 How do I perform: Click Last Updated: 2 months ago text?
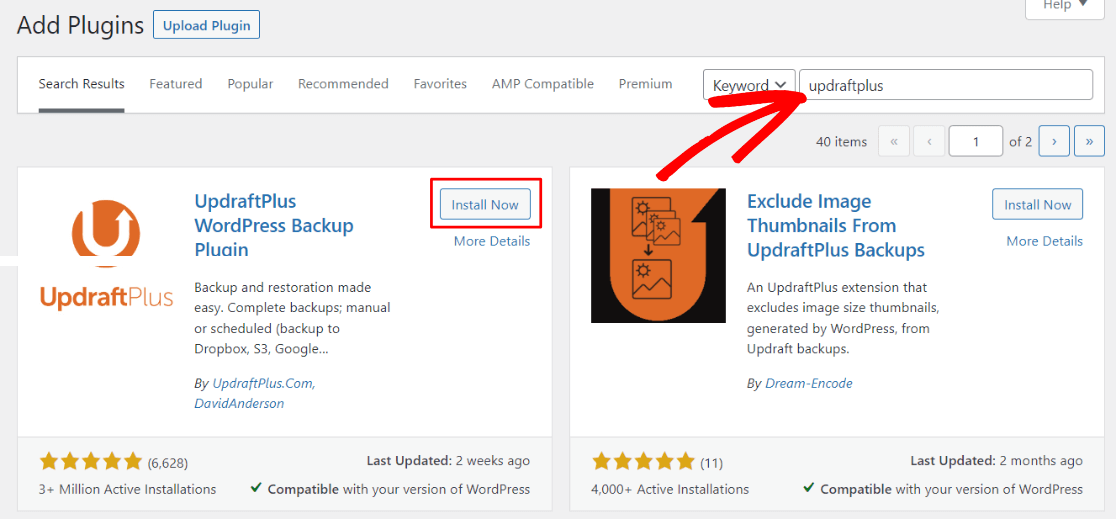pos(996,461)
